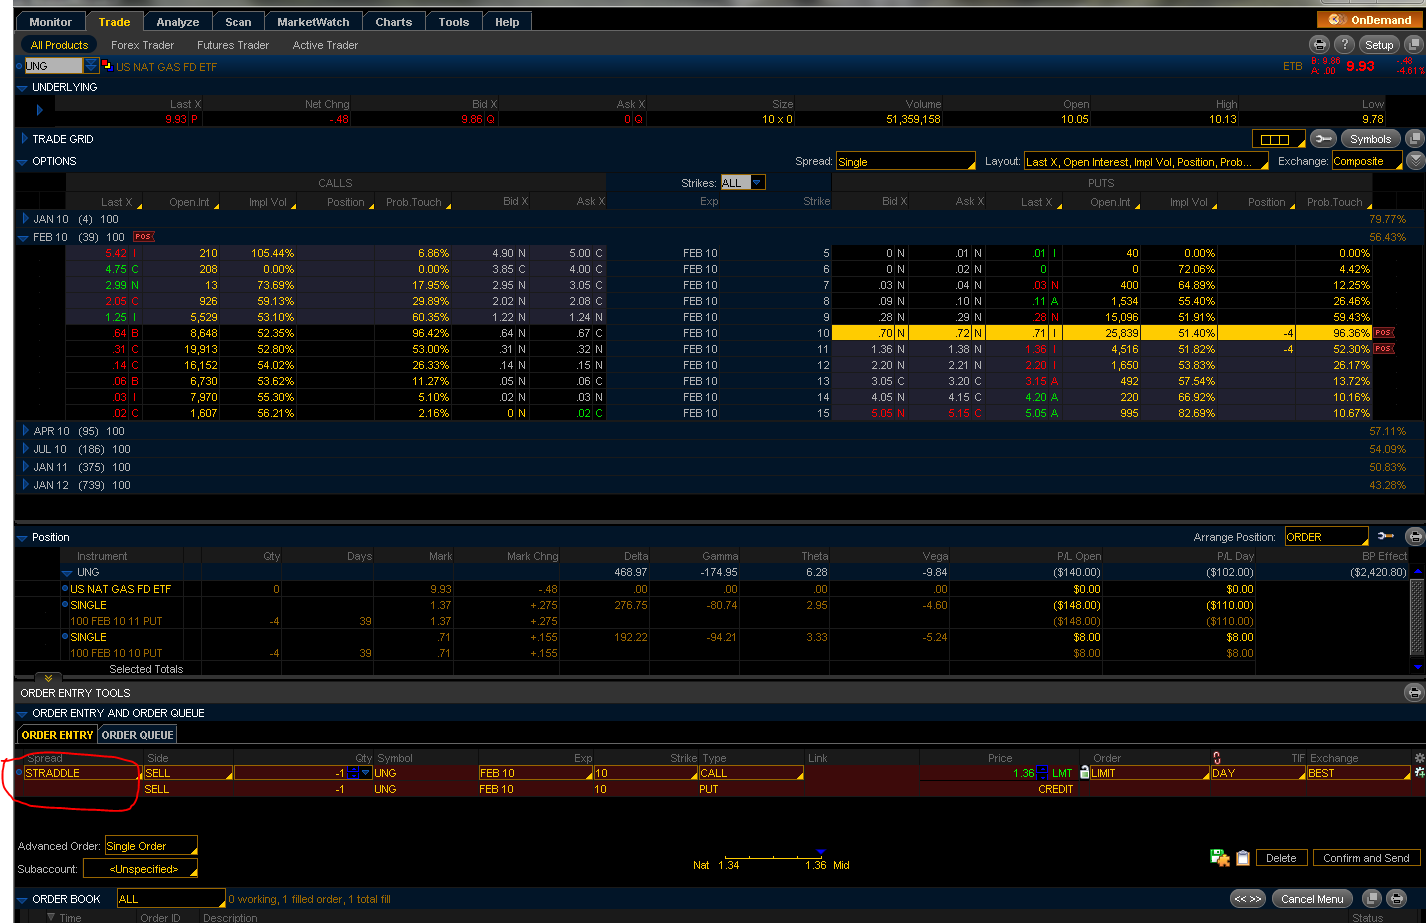Image resolution: width=1426 pixels, height=923 pixels.
Task: Save order with the green disk icon
Action: [x=1219, y=858]
